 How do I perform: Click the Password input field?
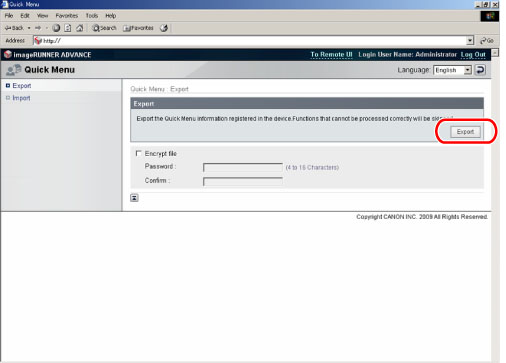[x=243, y=167]
